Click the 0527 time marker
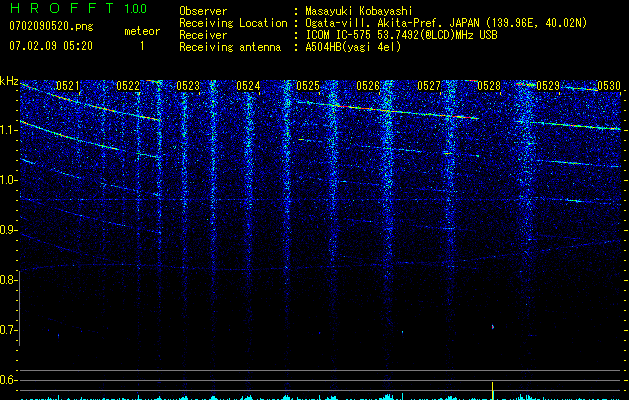This screenshot has width=629, height=400. (428, 87)
